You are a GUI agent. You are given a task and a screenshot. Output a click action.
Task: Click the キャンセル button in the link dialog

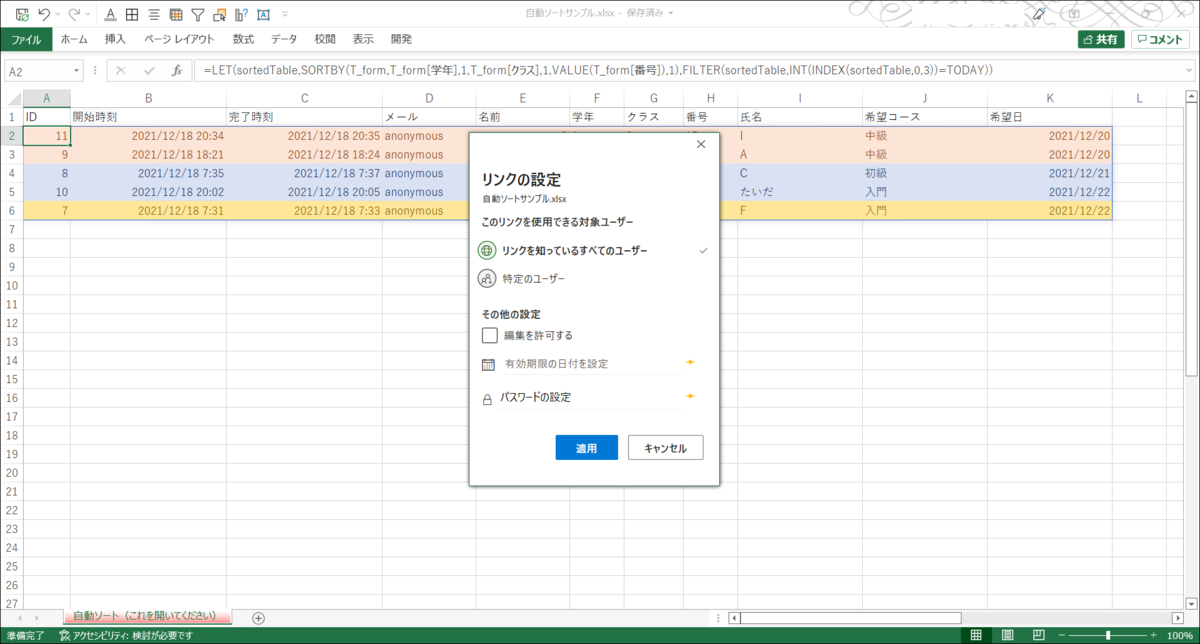pyautogui.click(x=664, y=447)
